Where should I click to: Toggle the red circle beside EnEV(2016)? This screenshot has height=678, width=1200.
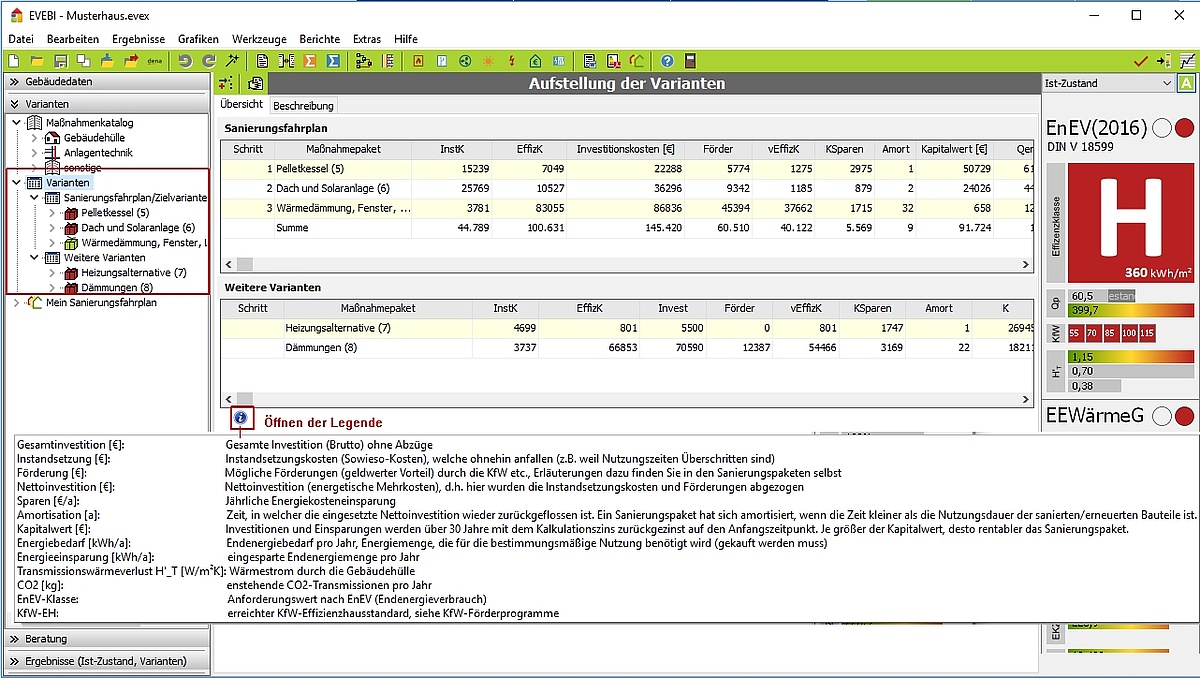(x=1185, y=128)
